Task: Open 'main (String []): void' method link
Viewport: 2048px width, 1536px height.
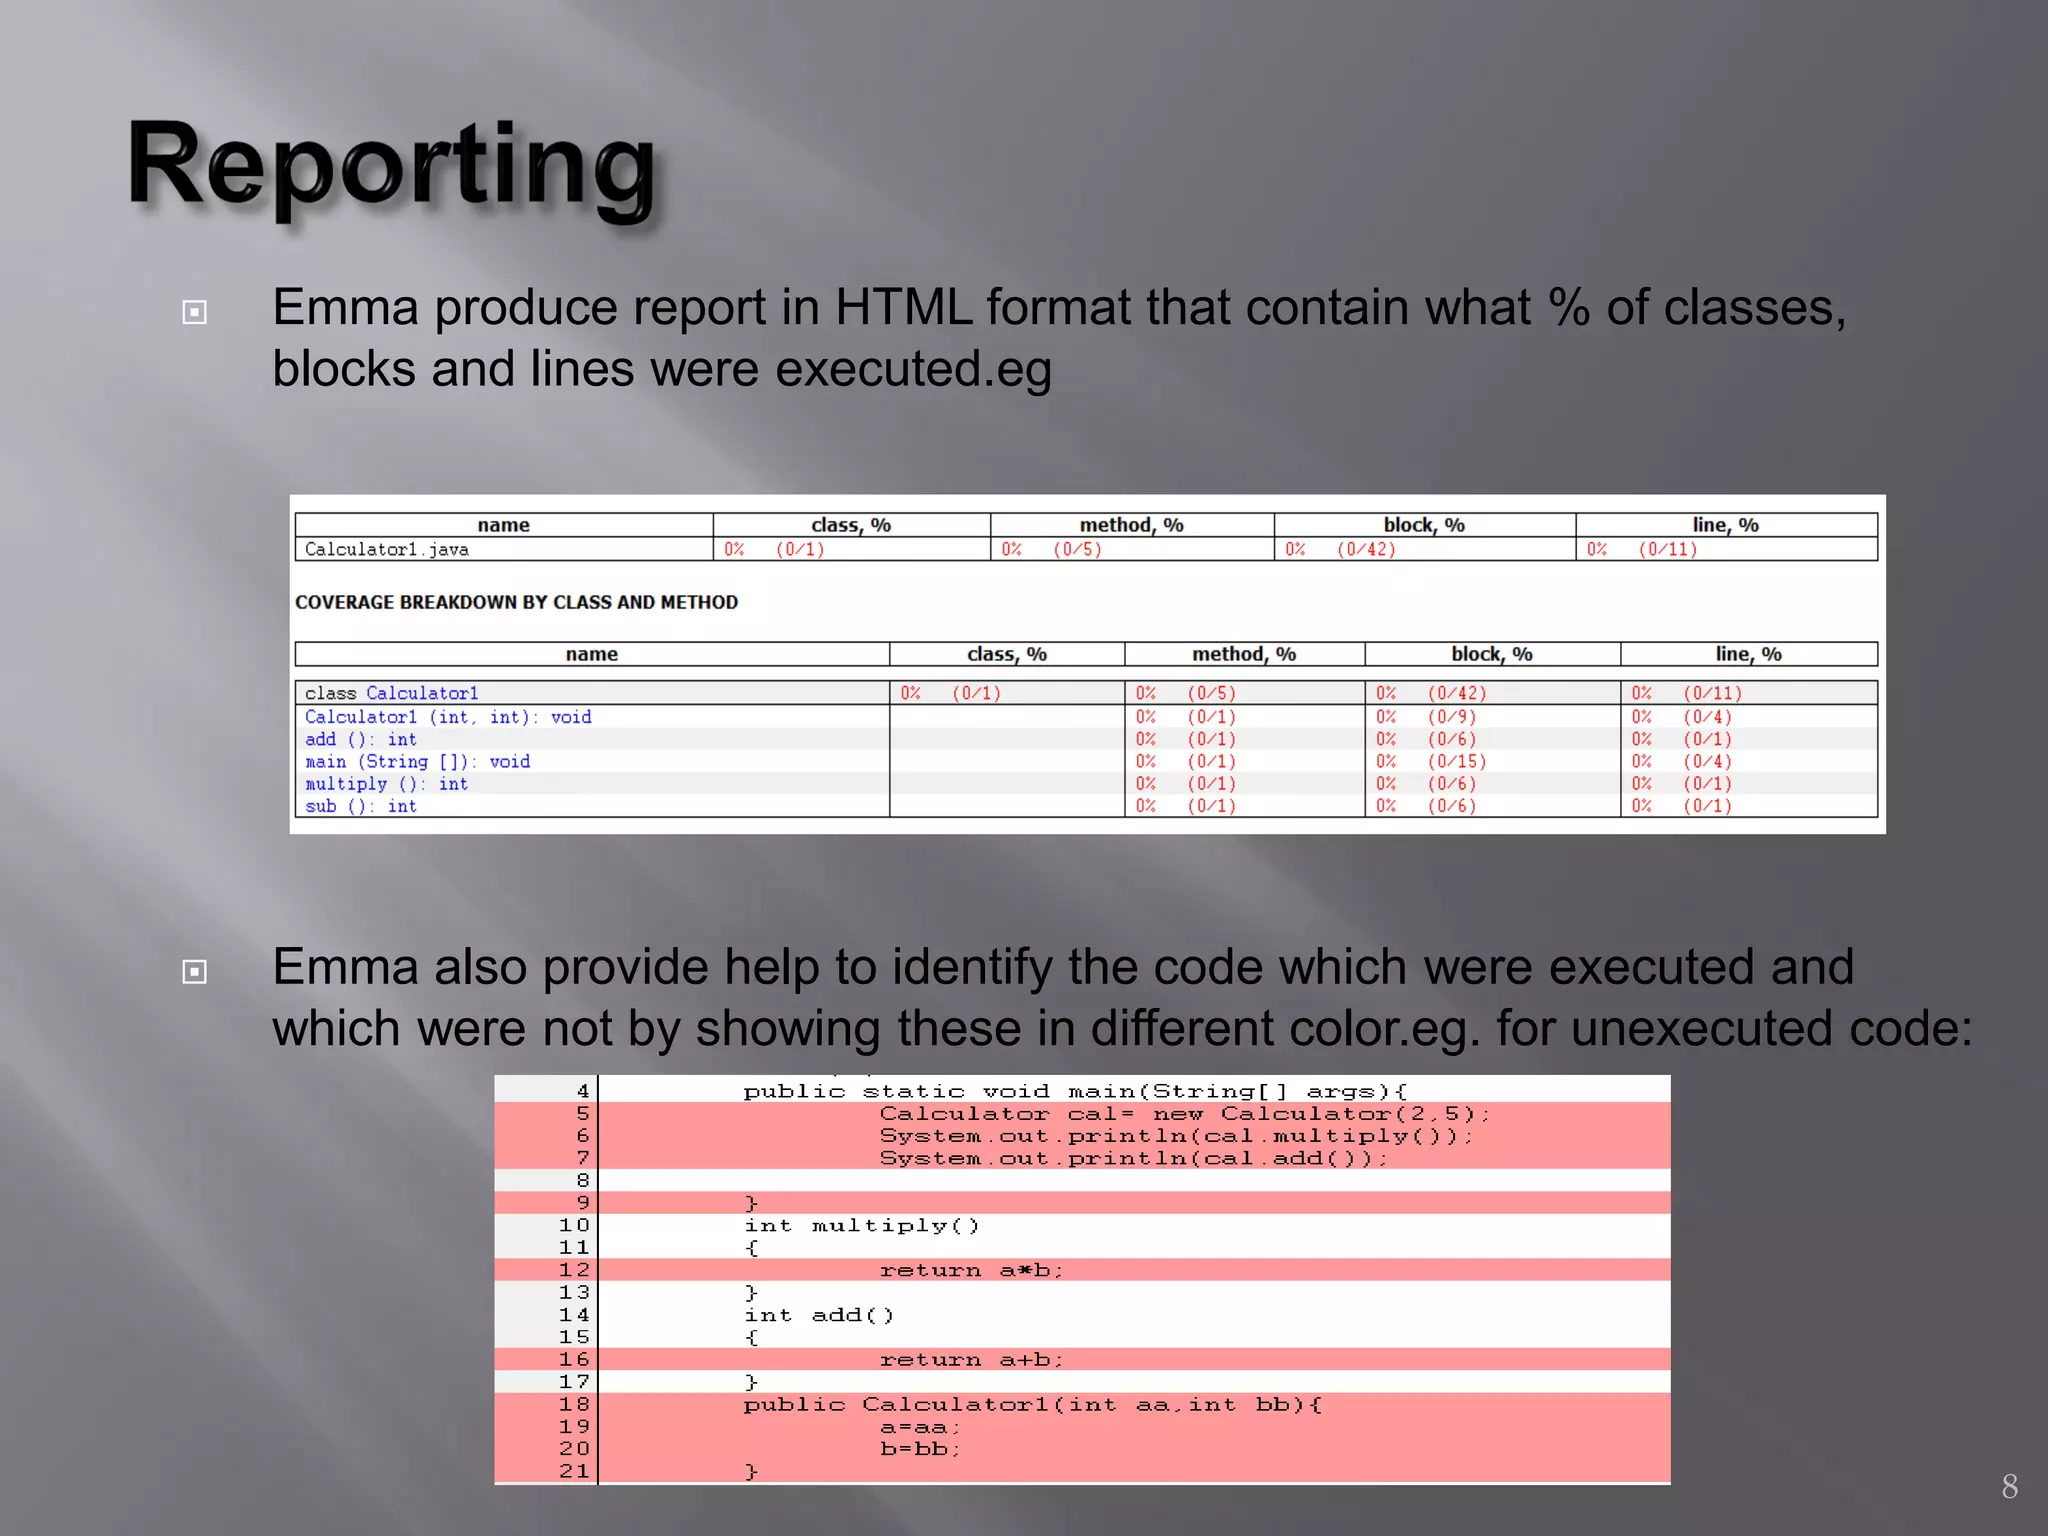Action: click(x=418, y=761)
